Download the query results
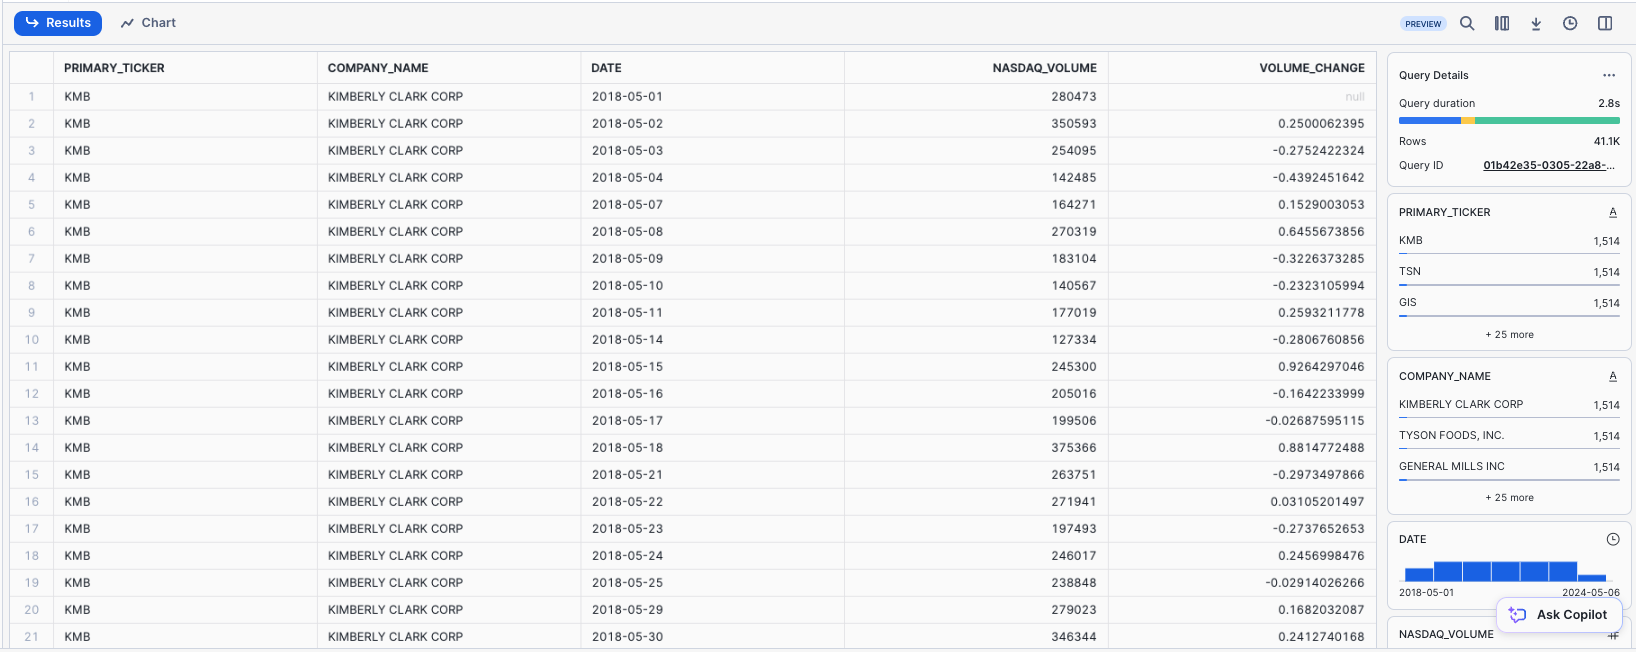Screen dimensions: 1636x652 tap(1536, 23)
